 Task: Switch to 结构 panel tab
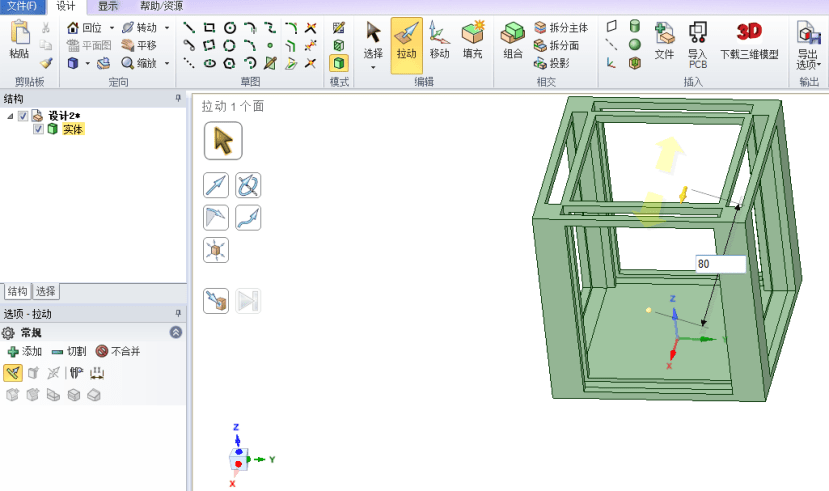pos(17,291)
